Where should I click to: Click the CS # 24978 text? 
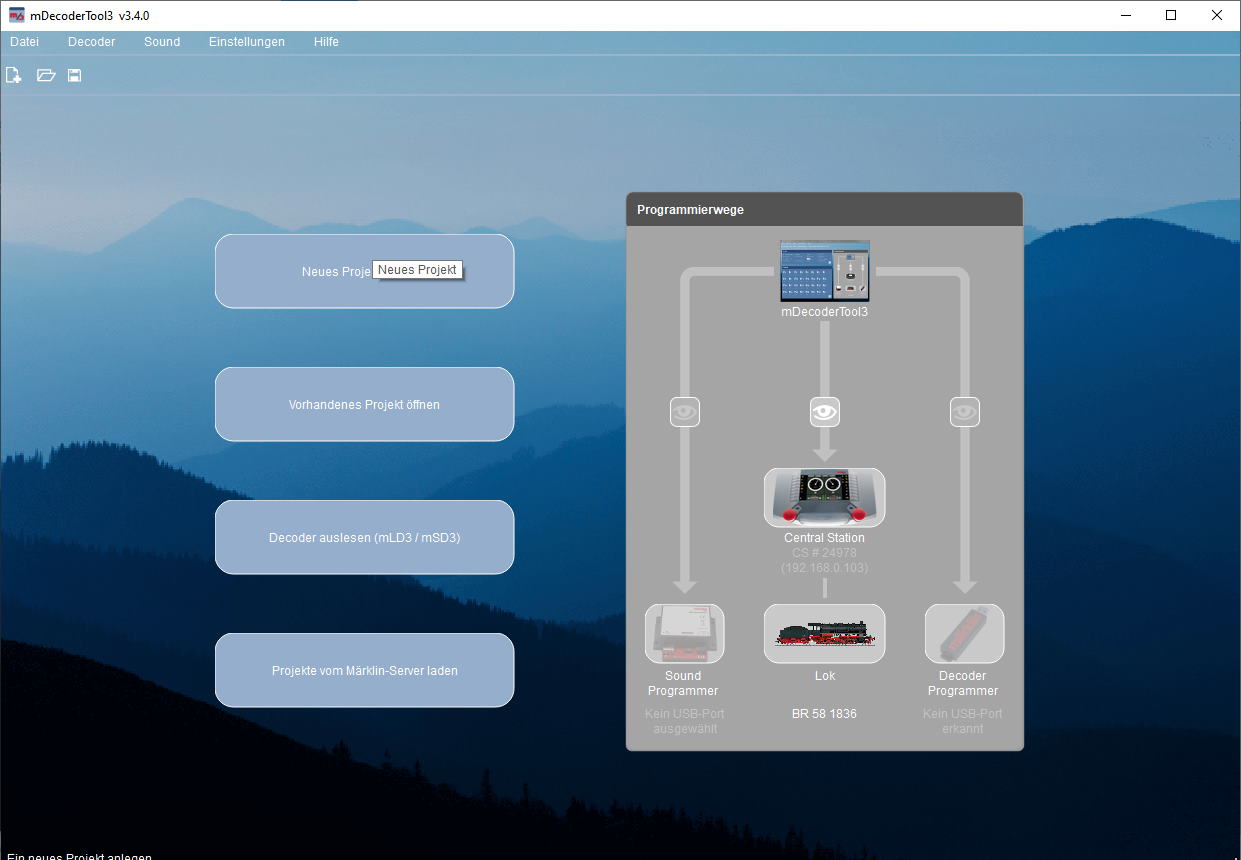point(824,553)
